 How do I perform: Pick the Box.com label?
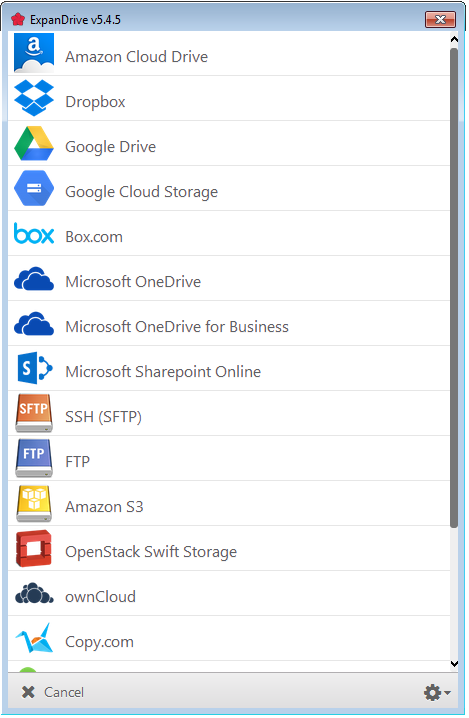[94, 237]
